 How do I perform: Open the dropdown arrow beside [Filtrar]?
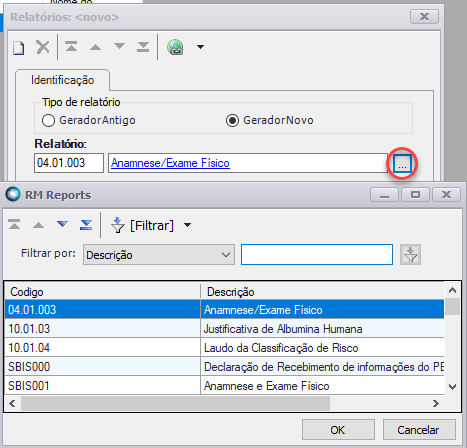coord(188,225)
